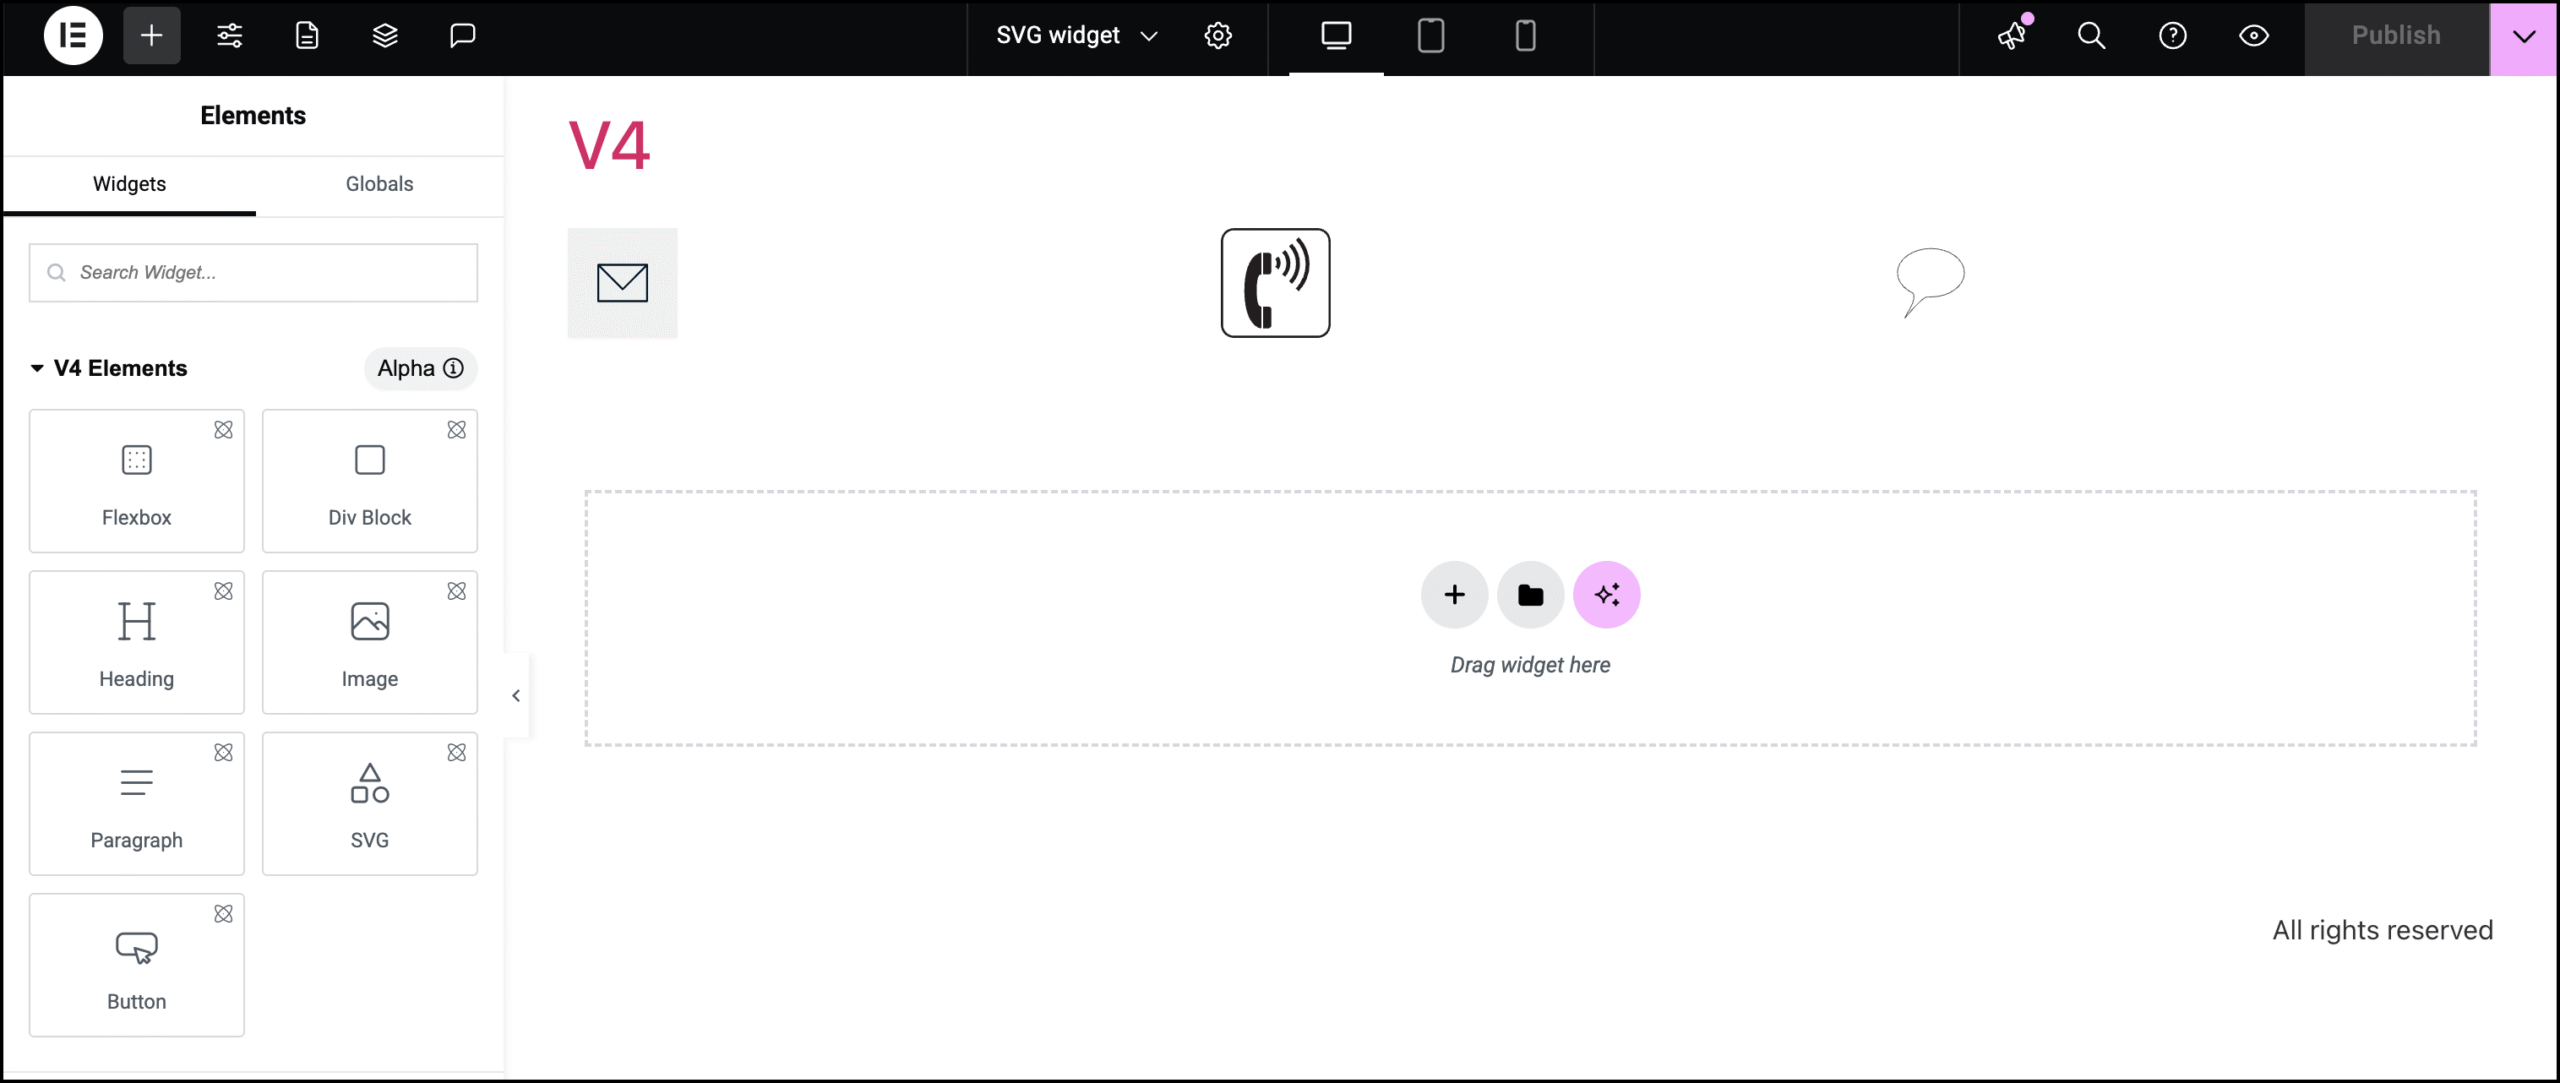Open What's New megaphone icon
This screenshot has height=1083, width=2560.
point(2012,36)
